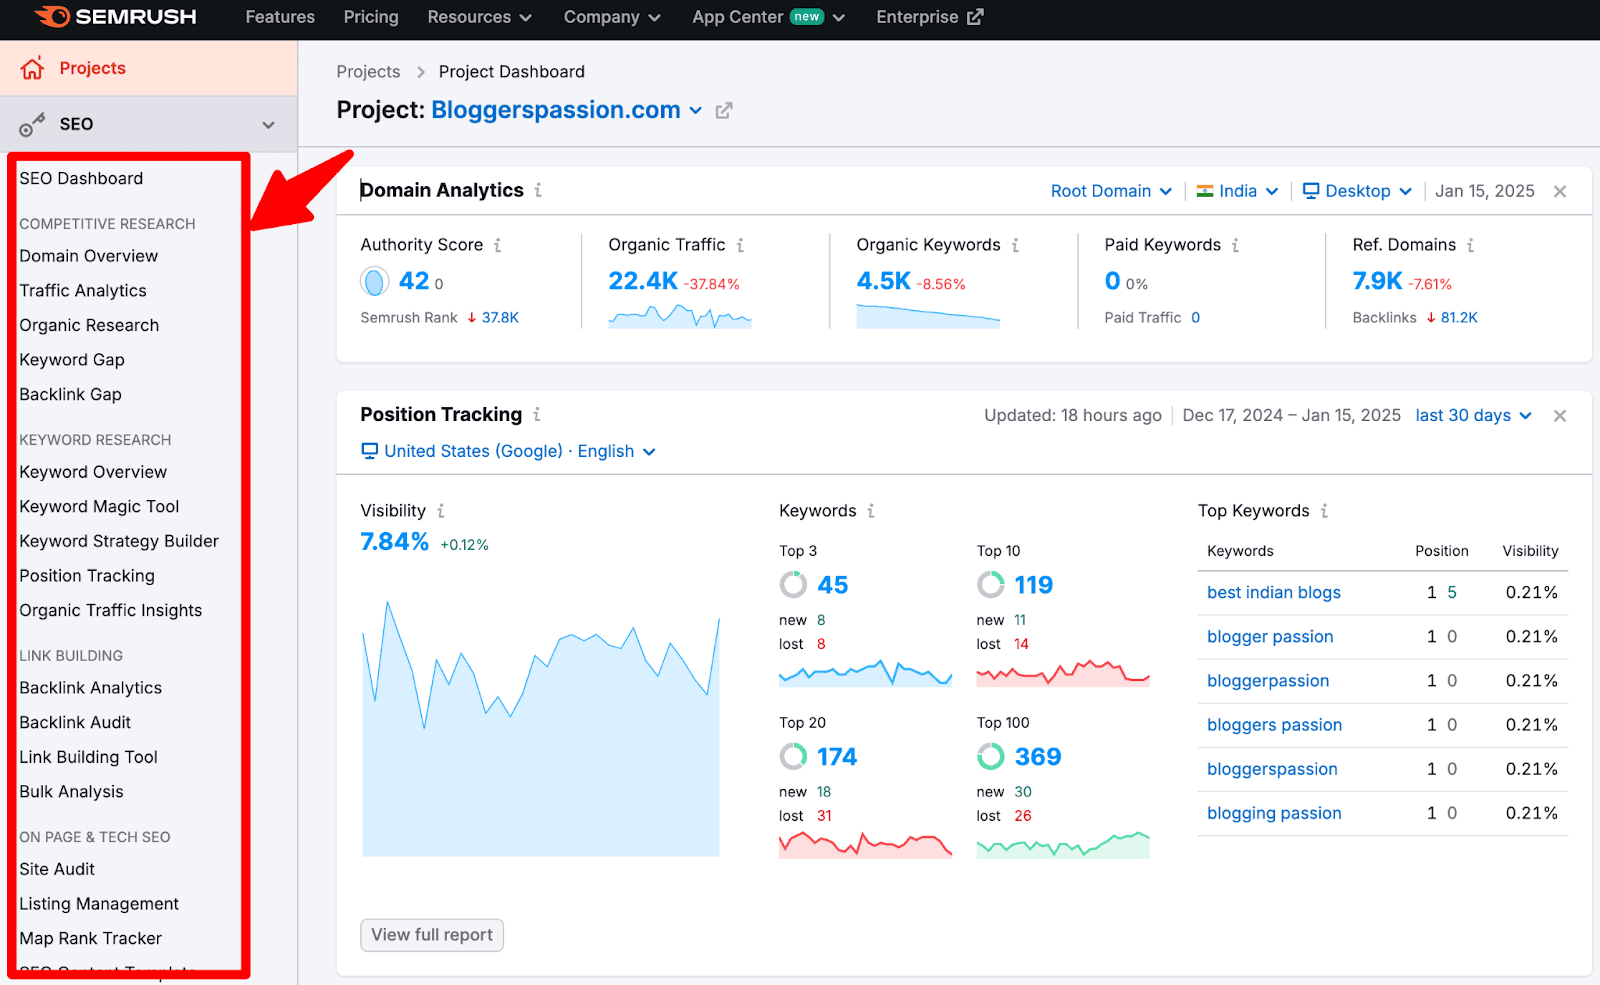Image resolution: width=1600 pixels, height=985 pixels.
Task: Open United States (Google) English dropdown
Action: point(509,451)
